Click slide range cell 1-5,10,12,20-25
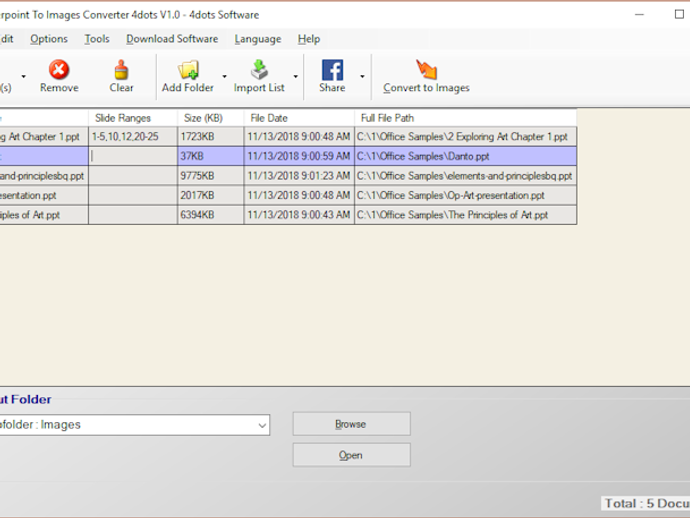Image resolution: width=690 pixels, height=518 pixels. pos(133,137)
